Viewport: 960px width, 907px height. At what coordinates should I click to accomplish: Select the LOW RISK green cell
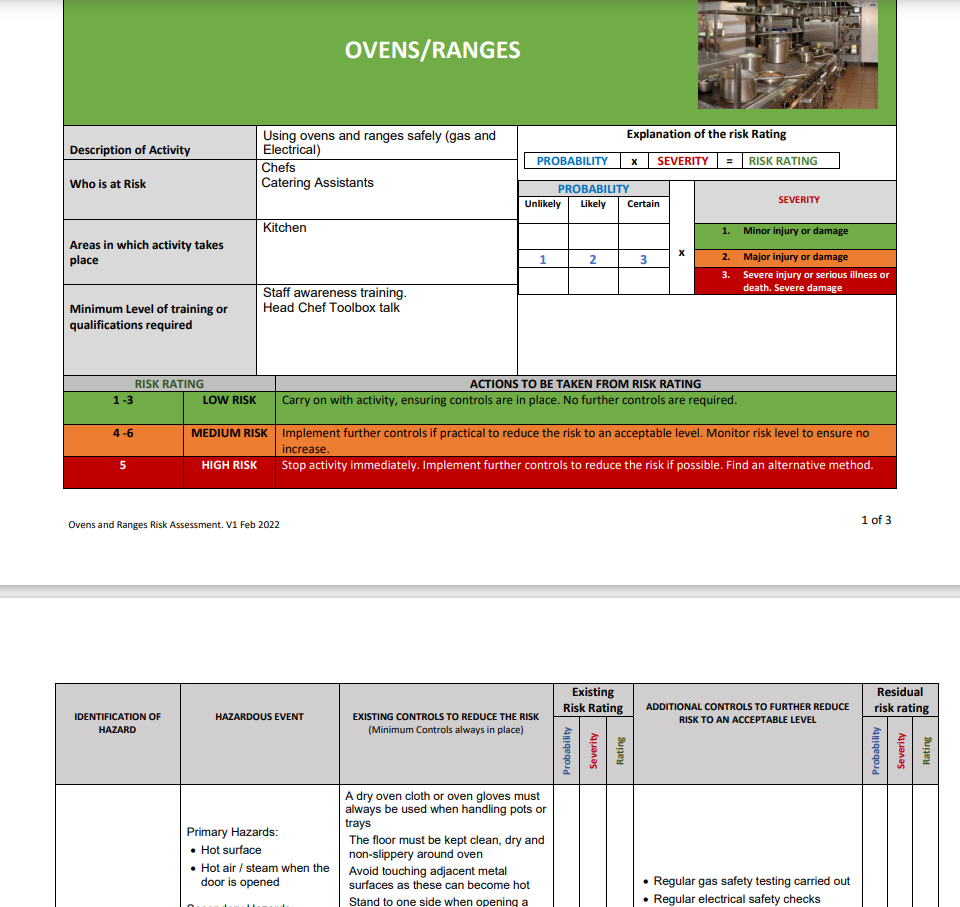(x=228, y=399)
